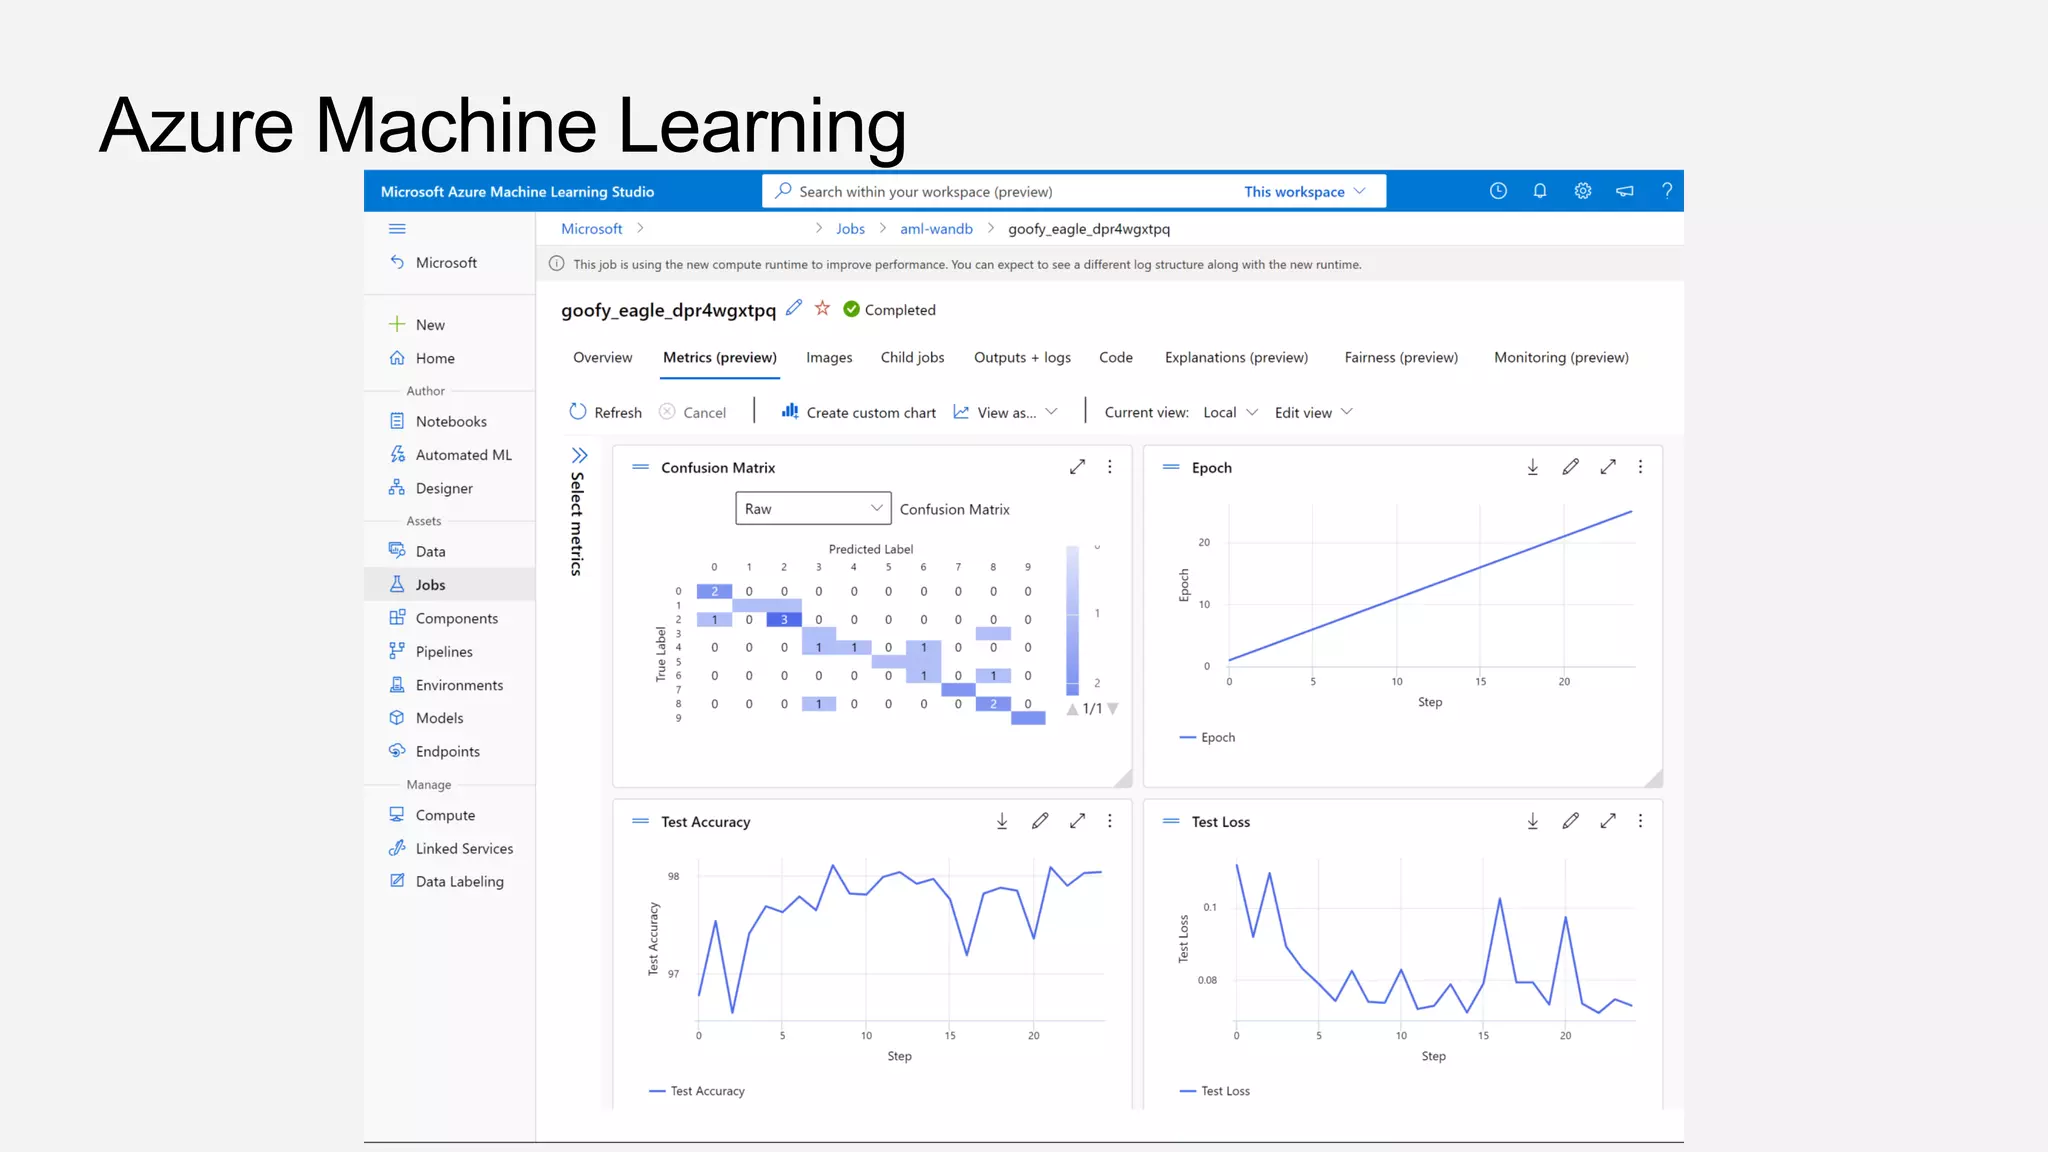This screenshot has height=1152, width=2048.
Task: Go to next confusion matrix legend page
Action: point(1112,708)
